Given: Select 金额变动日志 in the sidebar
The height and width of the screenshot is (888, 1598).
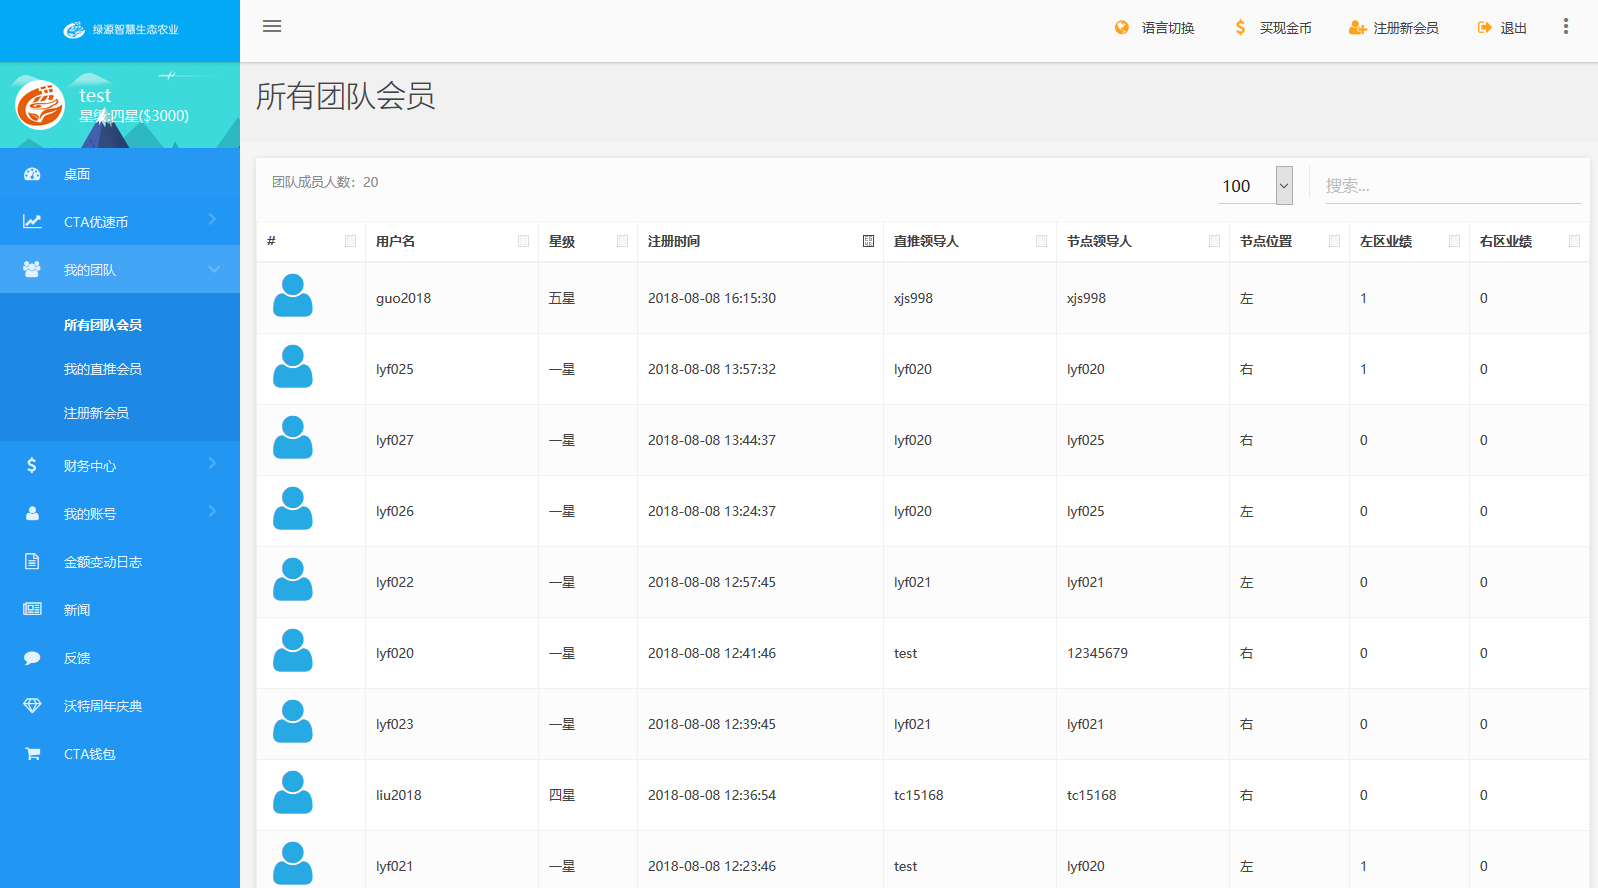Looking at the screenshot, I should click(103, 562).
